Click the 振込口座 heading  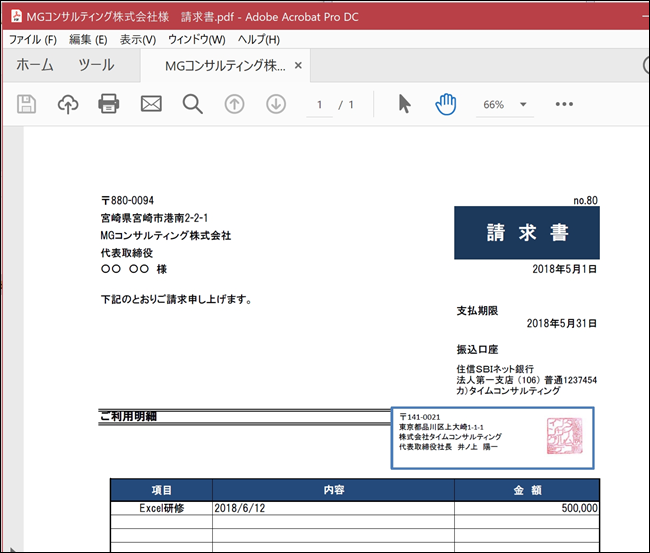pos(477,349)
